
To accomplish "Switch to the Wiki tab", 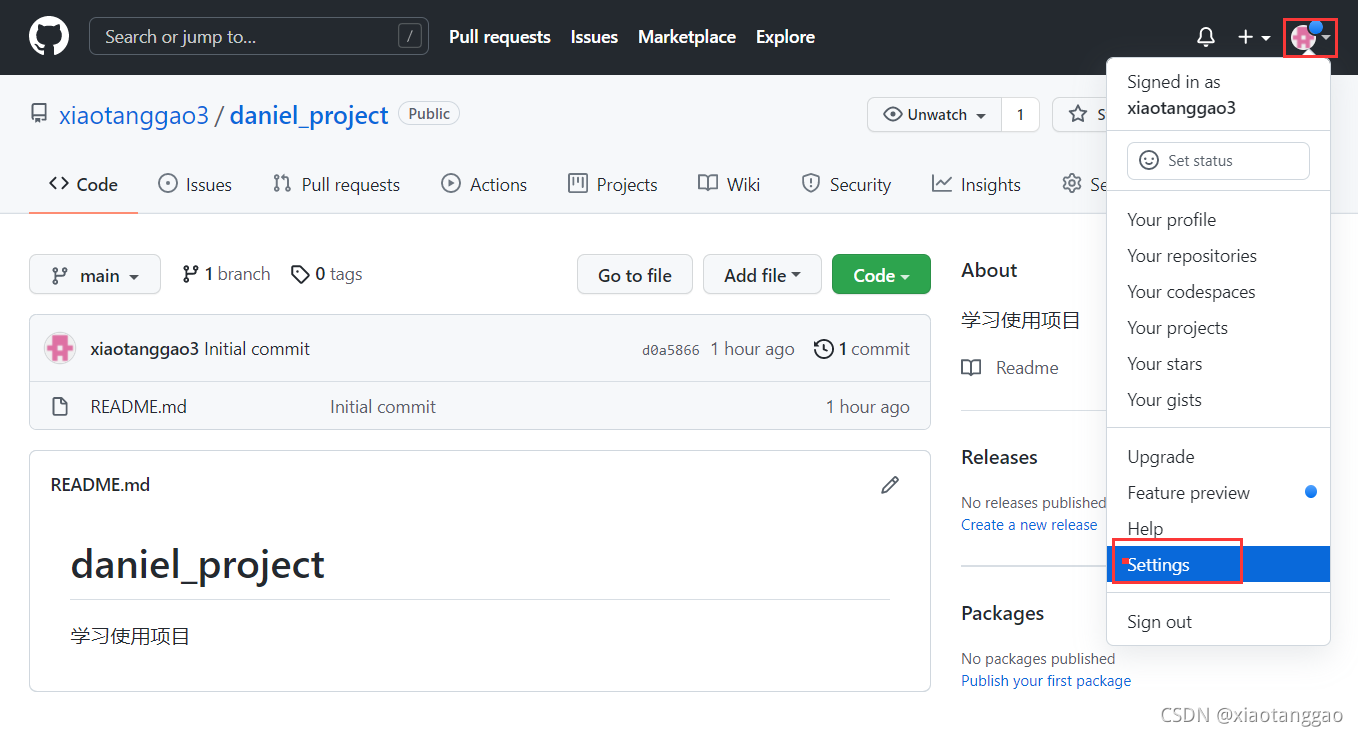I will (x=729, y=184).
